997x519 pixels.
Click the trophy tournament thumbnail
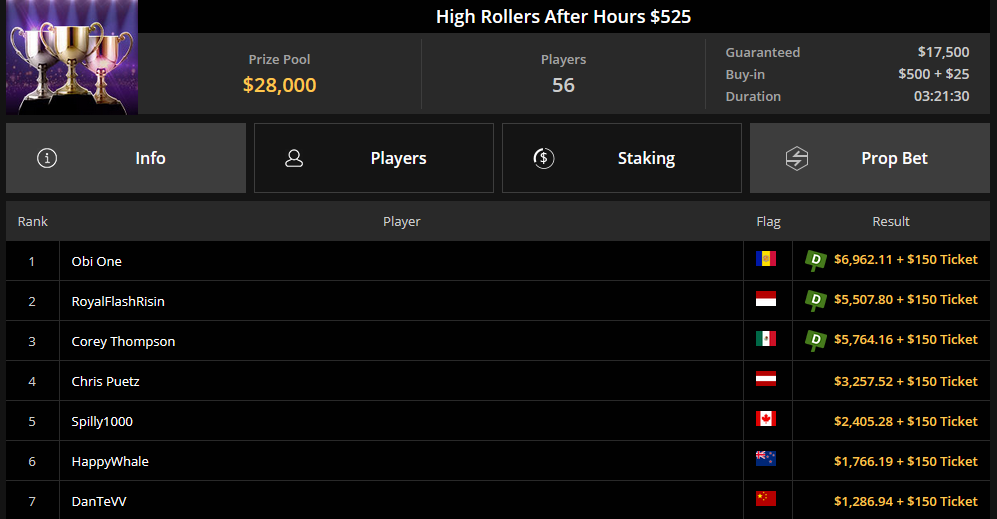pos(72,57)
